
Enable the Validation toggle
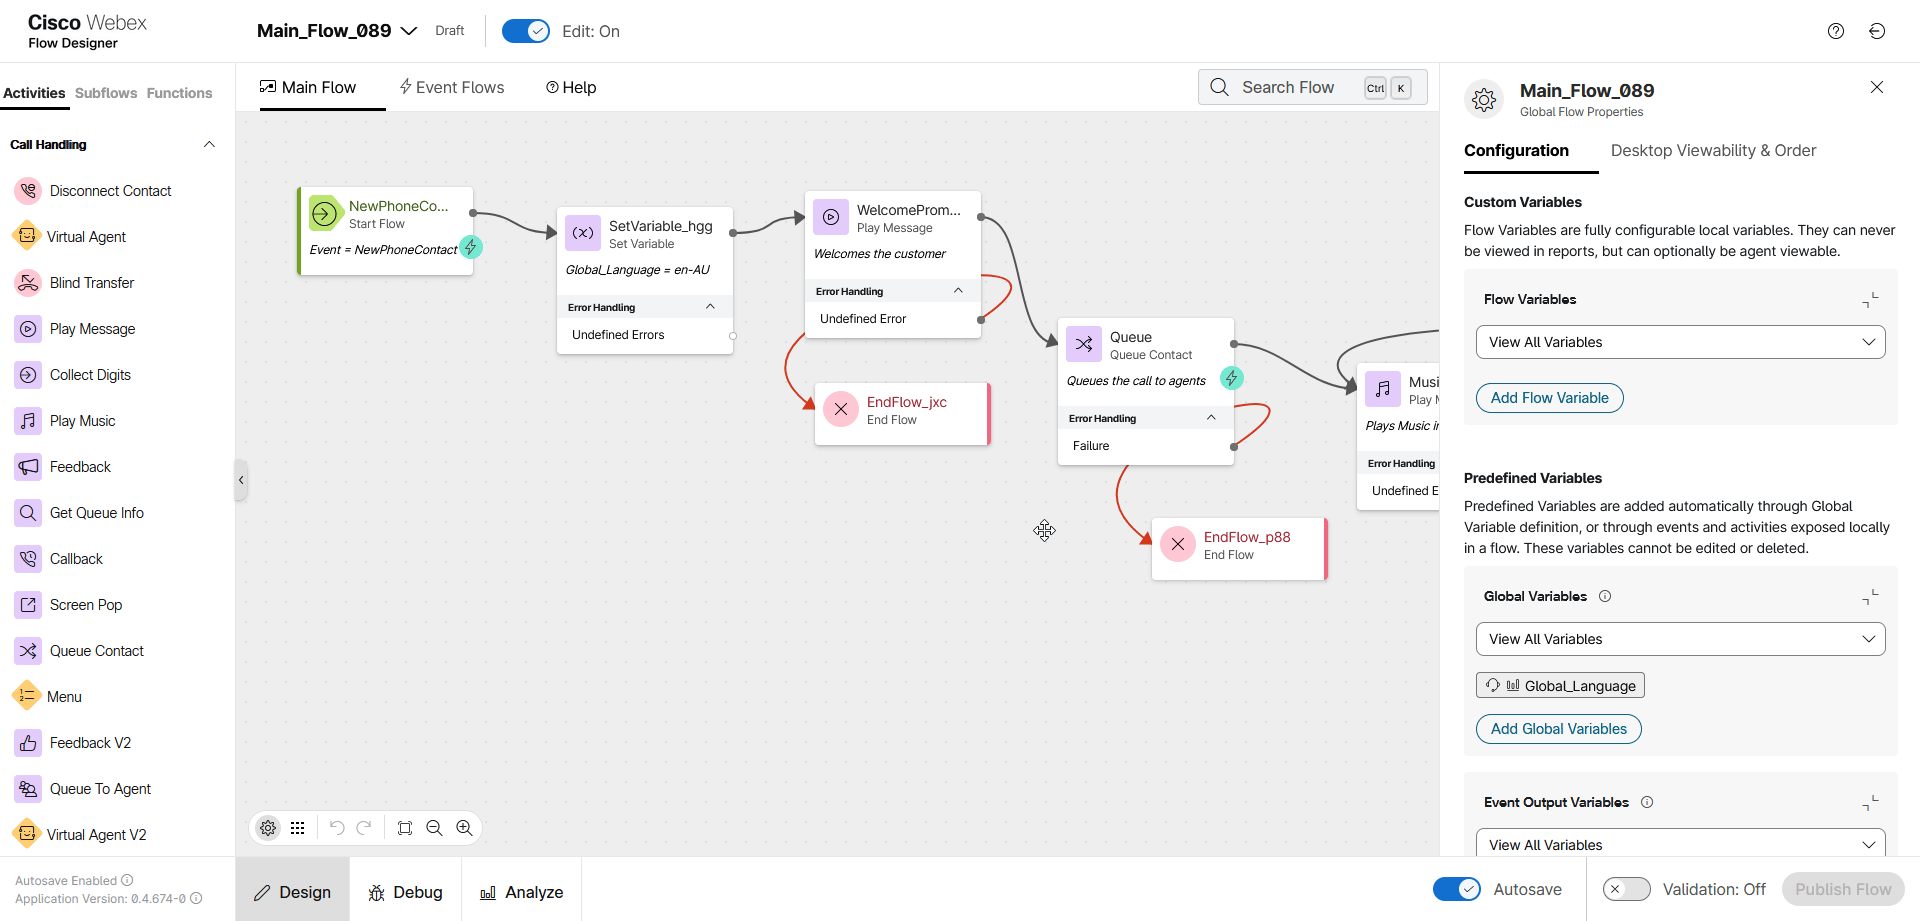click(1627, 889)
